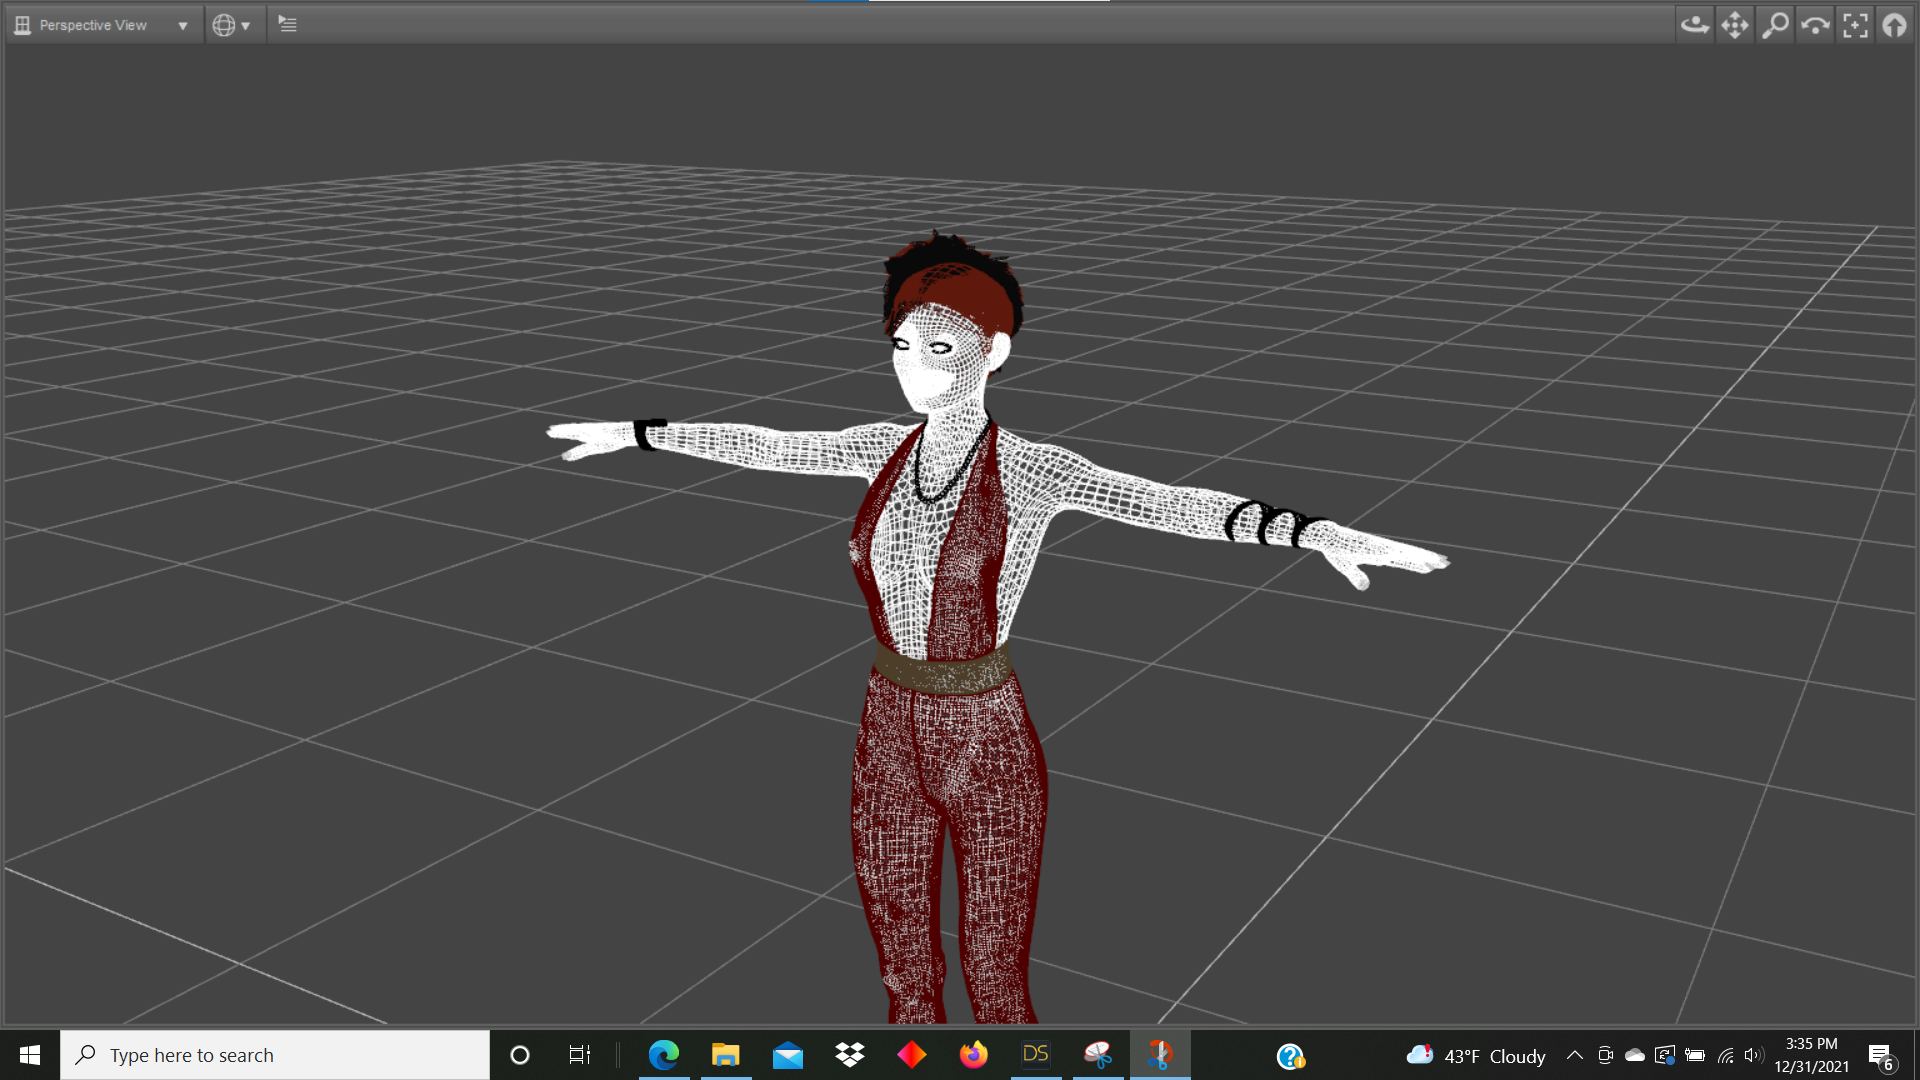Reset the camera with the arrow icon
The image size is (1920, 1080).
pyautogui.click(x=1895, y=24)
